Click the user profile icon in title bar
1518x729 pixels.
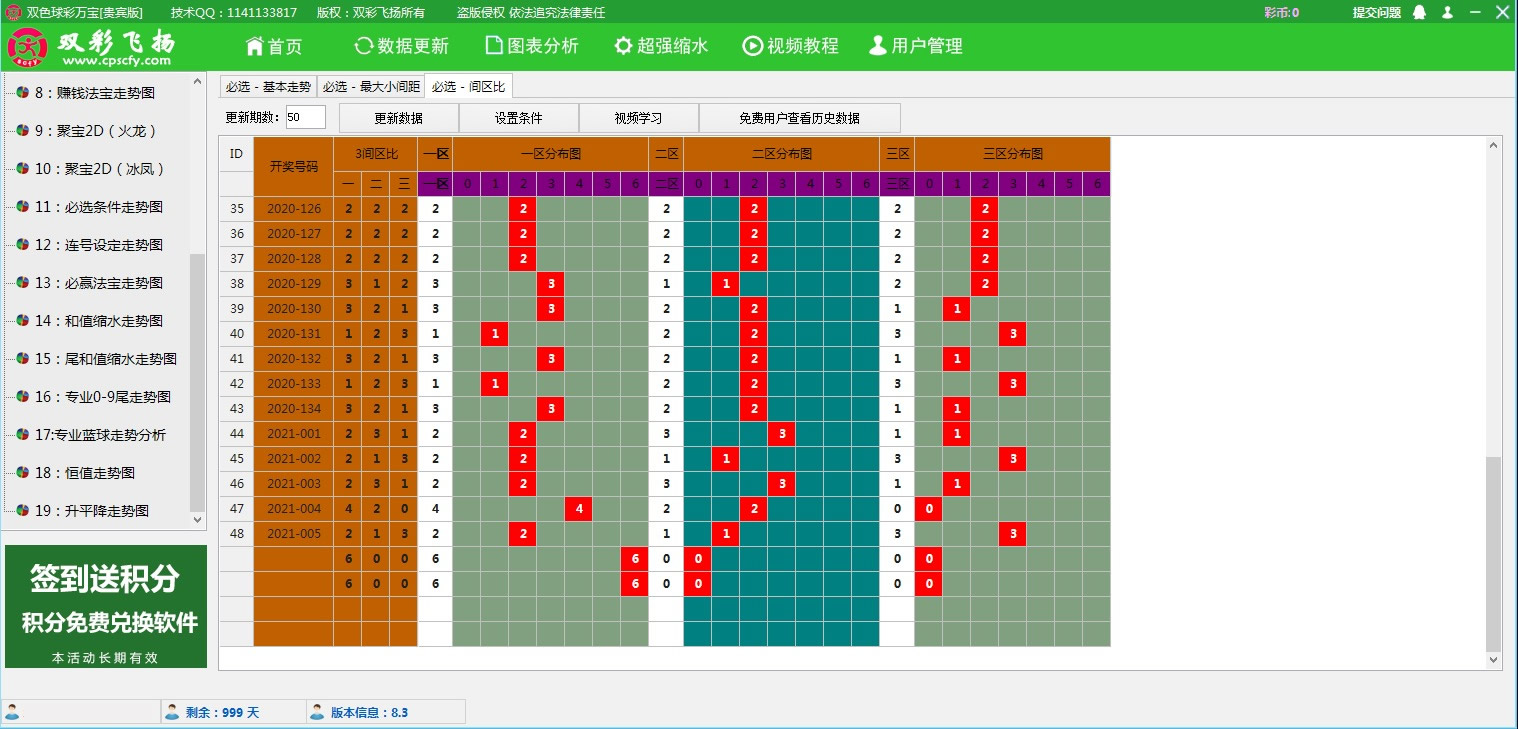click(x=1447, y=13)
